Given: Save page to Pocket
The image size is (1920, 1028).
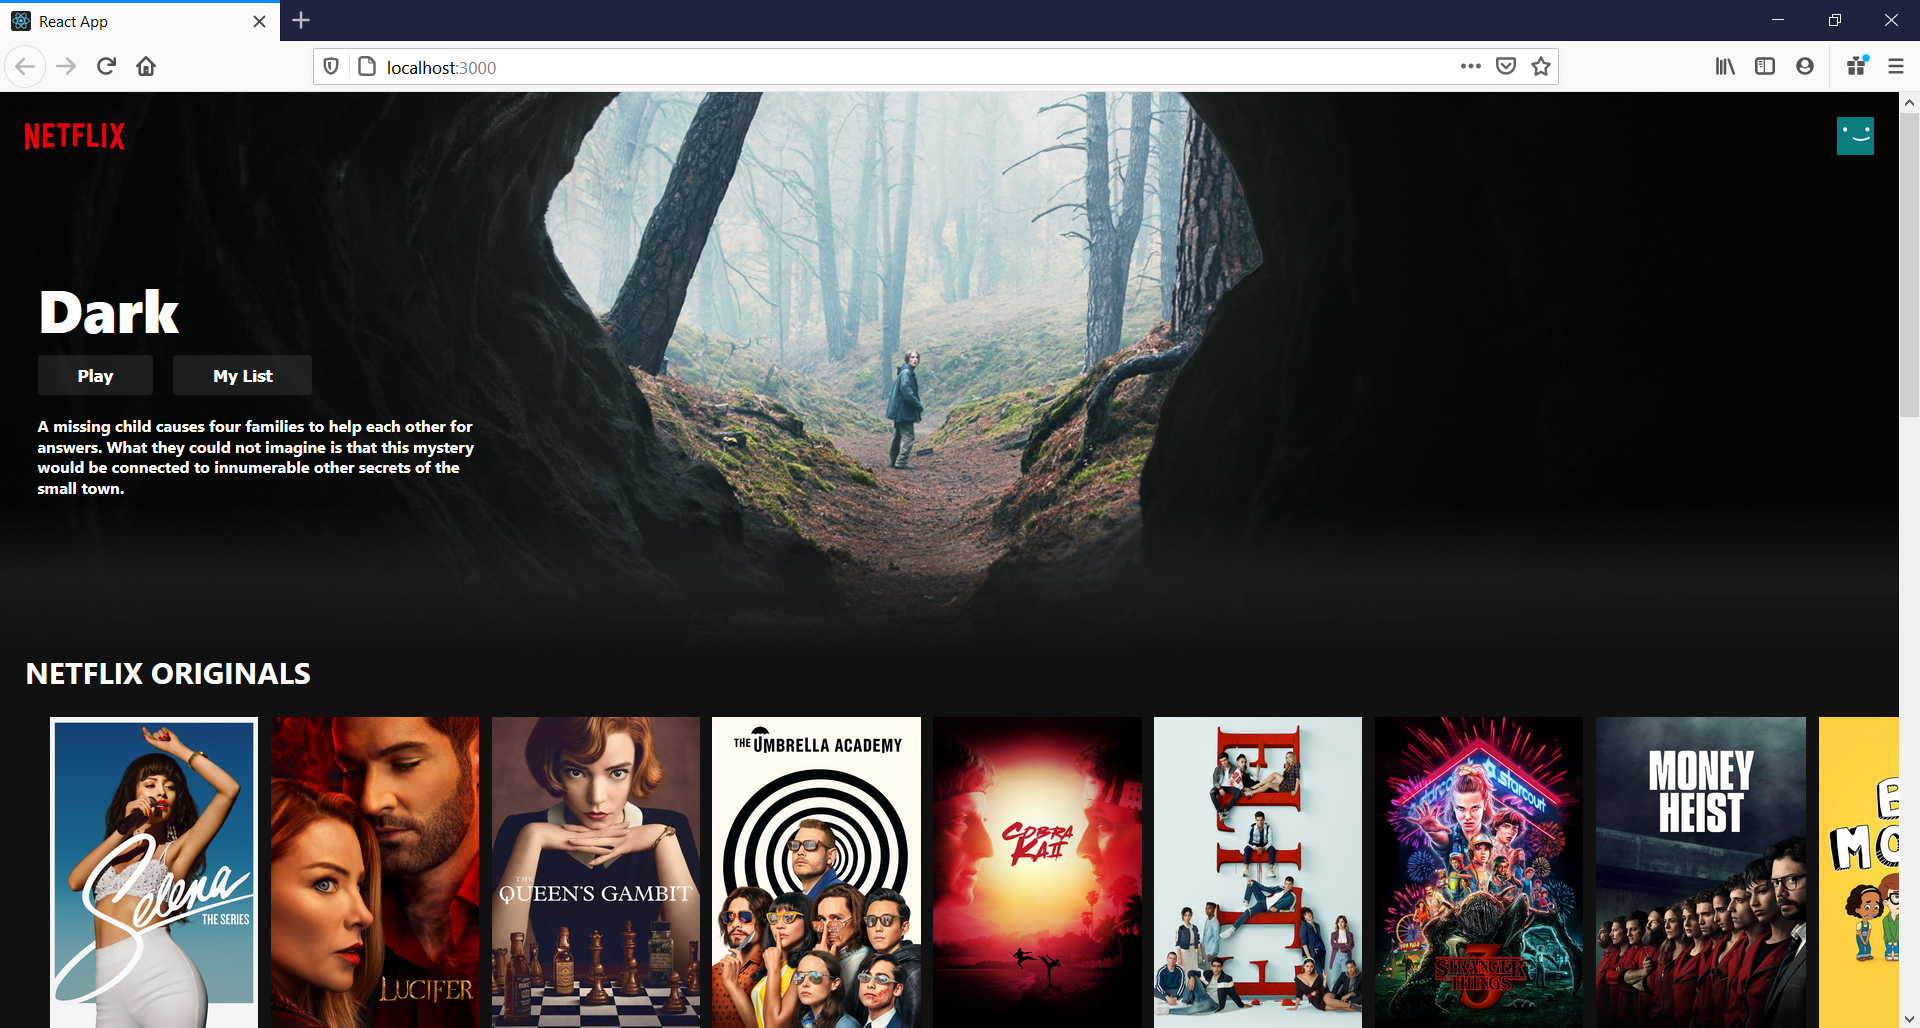Looking at the screenshot, I should pyautogui.click(x=1506, y=67).
